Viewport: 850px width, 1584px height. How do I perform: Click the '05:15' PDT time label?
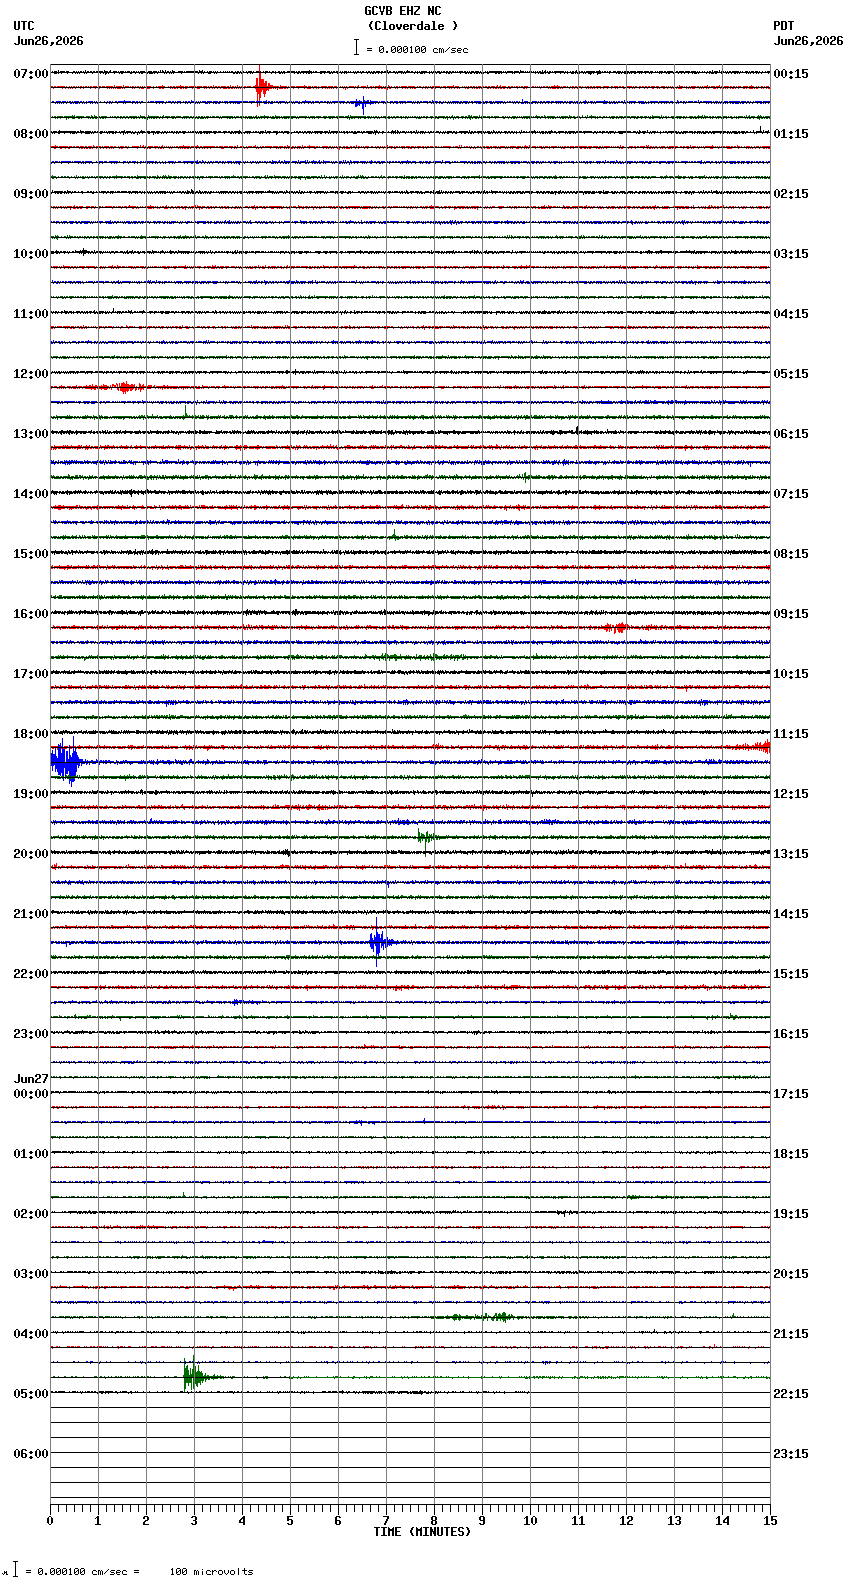pyautogui.click(x=791, y=374)
